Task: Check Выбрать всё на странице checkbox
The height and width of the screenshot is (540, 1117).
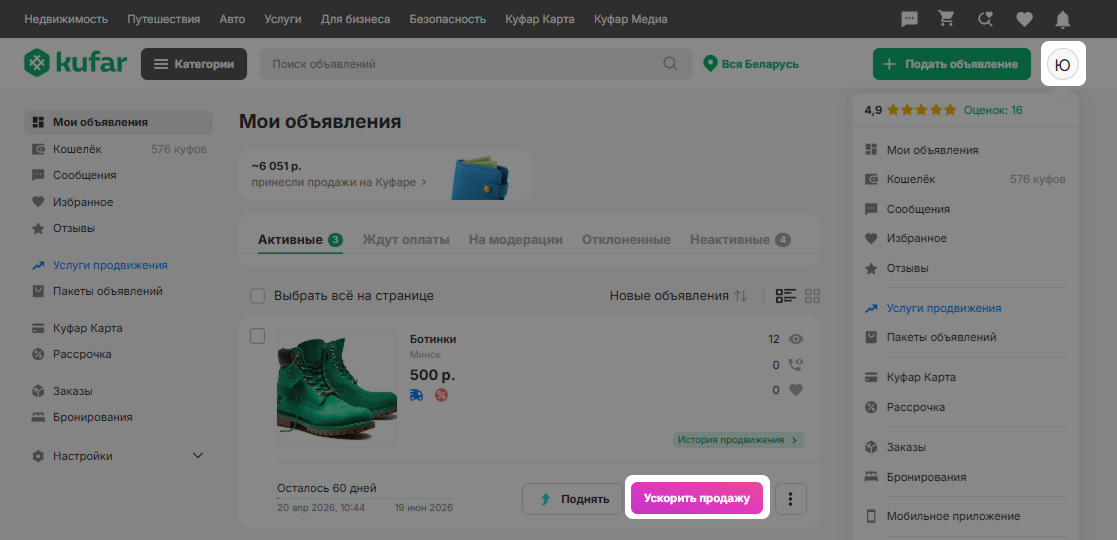Action: (x=257, y=296)
